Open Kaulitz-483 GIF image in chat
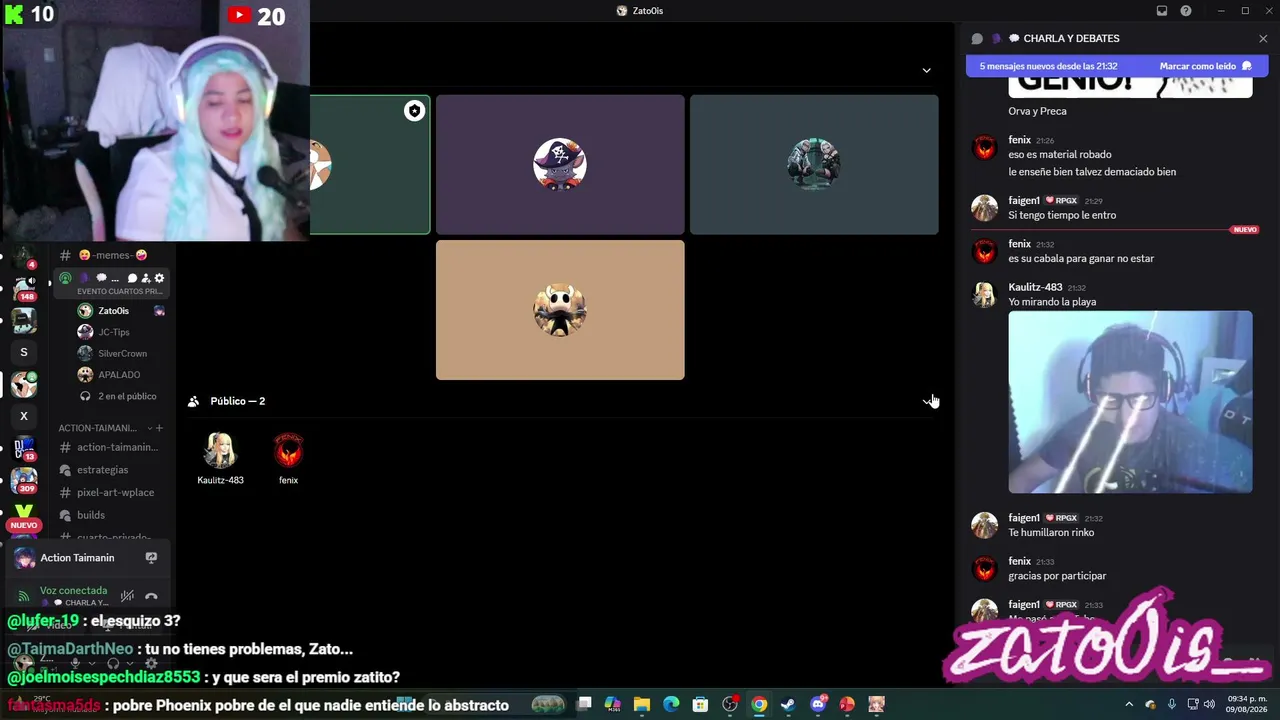Screen dimensions: 1280x720 pos(1130,402)
